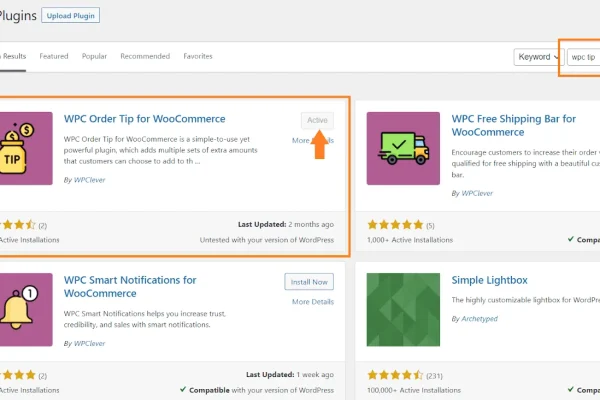Open WPCIever author link under Smart Notifications
The image size is (600, 400).
point(90,343)
